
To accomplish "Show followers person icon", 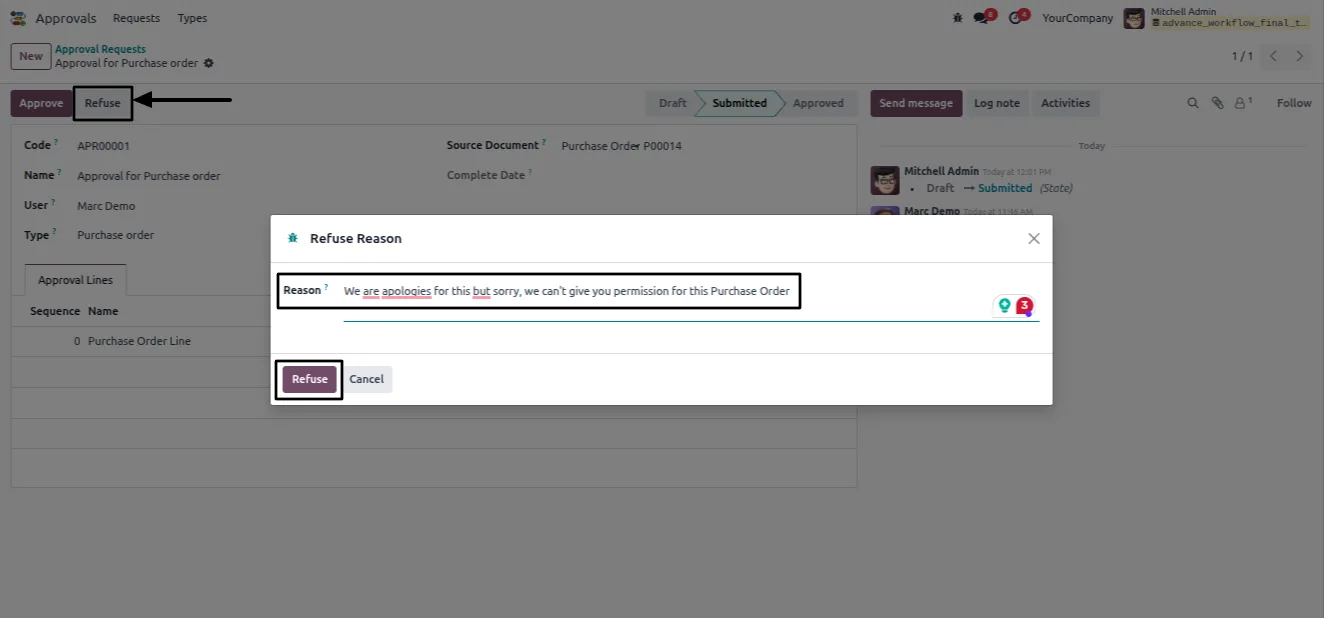I will click(1243, 103).
